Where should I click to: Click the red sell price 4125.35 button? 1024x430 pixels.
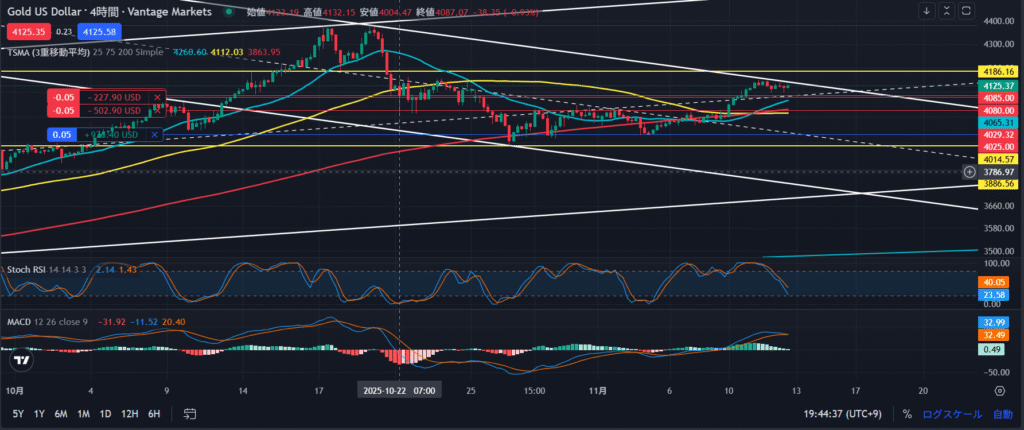click(23, 31)
